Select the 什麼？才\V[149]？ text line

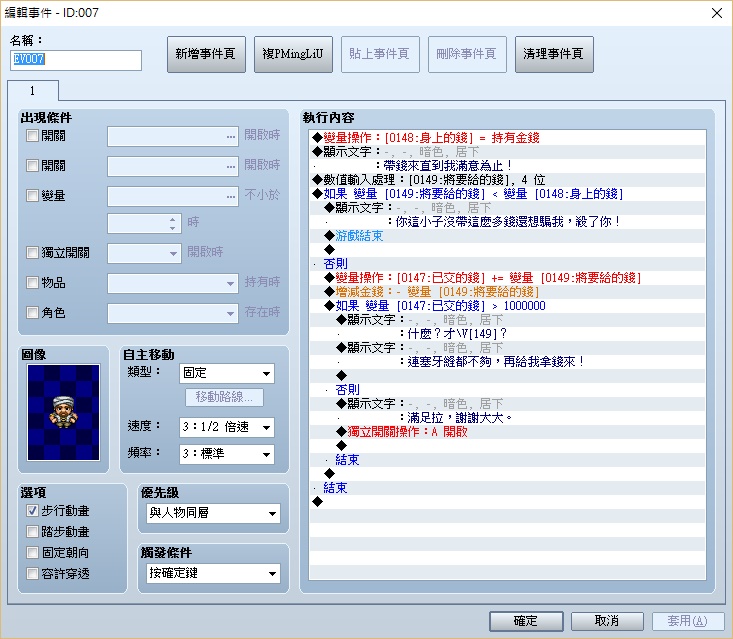[508, 334]
